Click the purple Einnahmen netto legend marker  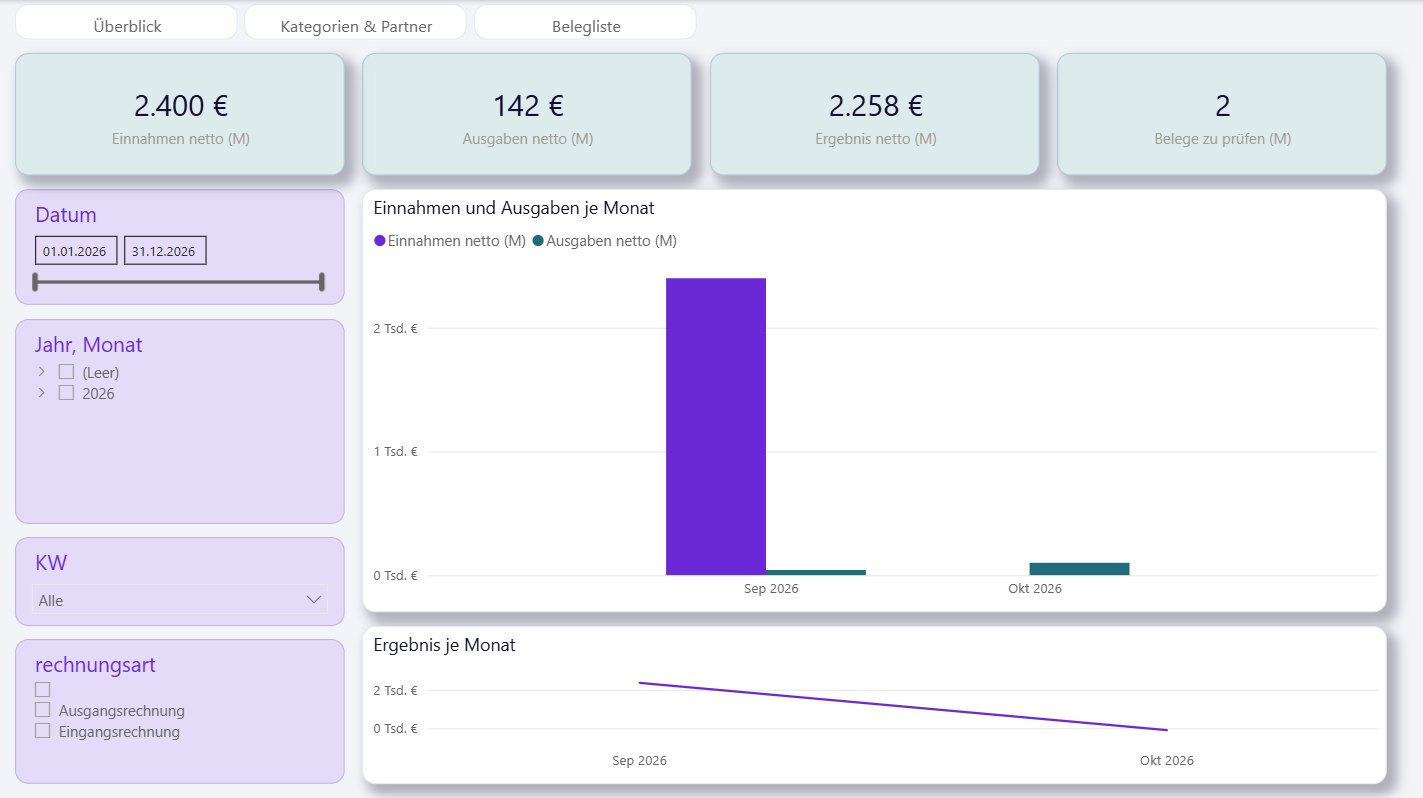[x=380, y=241]
